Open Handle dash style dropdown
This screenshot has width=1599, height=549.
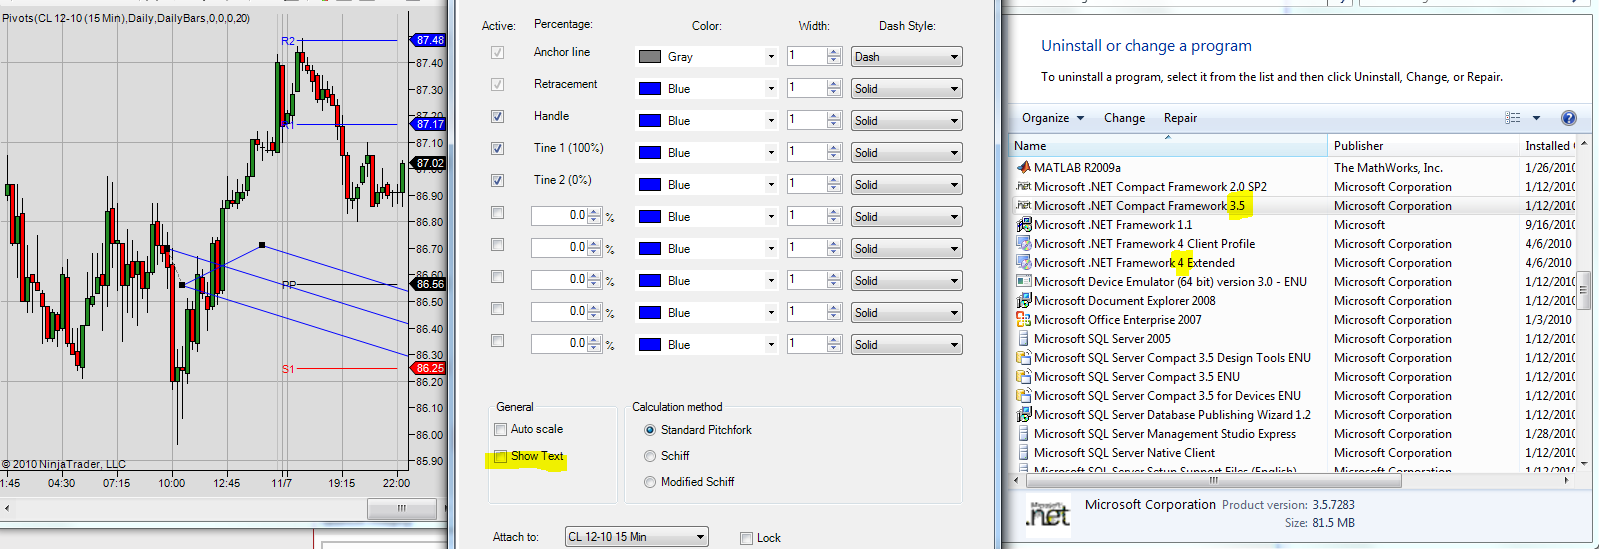954,121
